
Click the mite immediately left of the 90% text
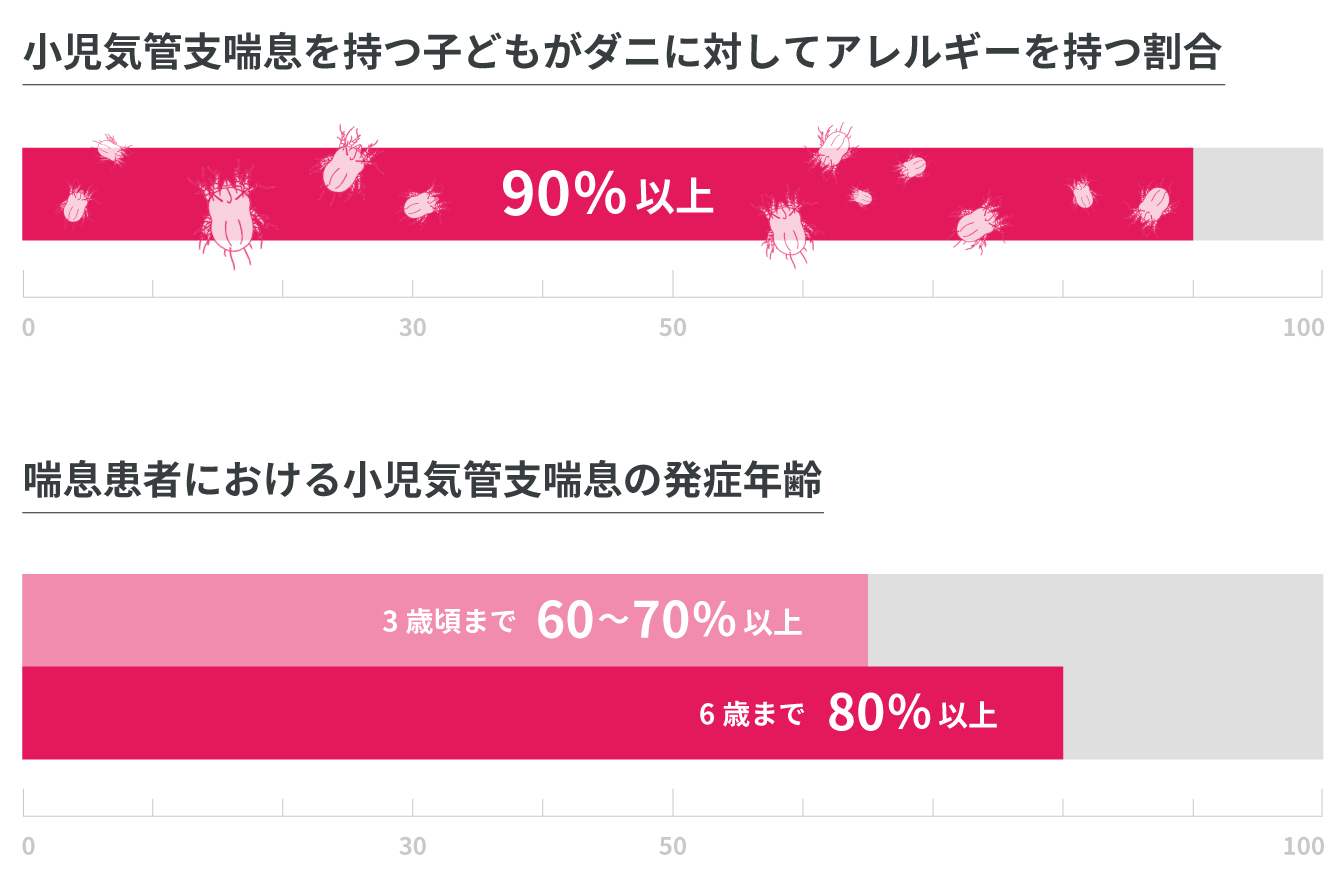pos(421,204)
